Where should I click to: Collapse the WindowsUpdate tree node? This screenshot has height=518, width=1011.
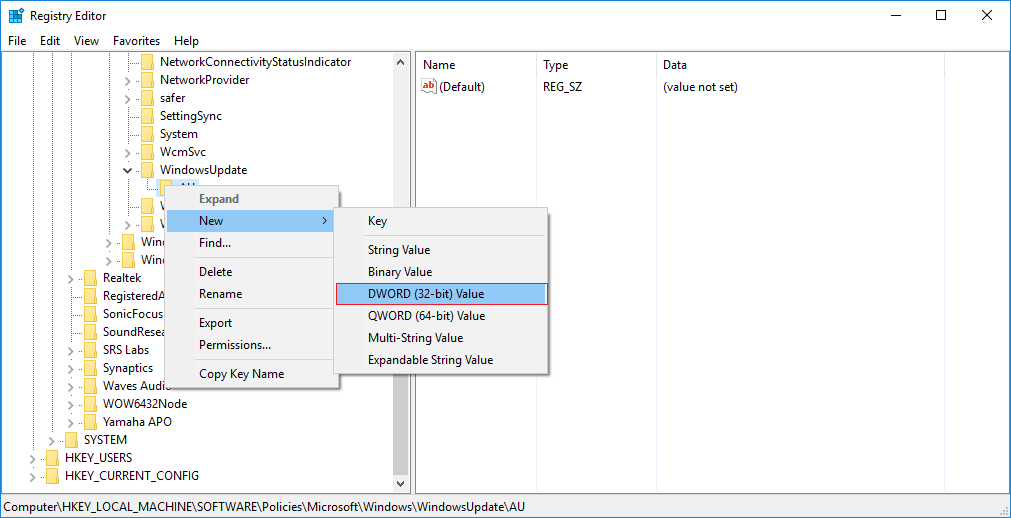click(127, 170)
